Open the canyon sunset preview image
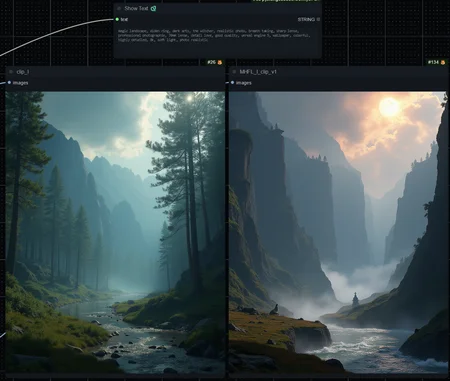This screenshot has height=381, width=450. (x=337, y=232)
